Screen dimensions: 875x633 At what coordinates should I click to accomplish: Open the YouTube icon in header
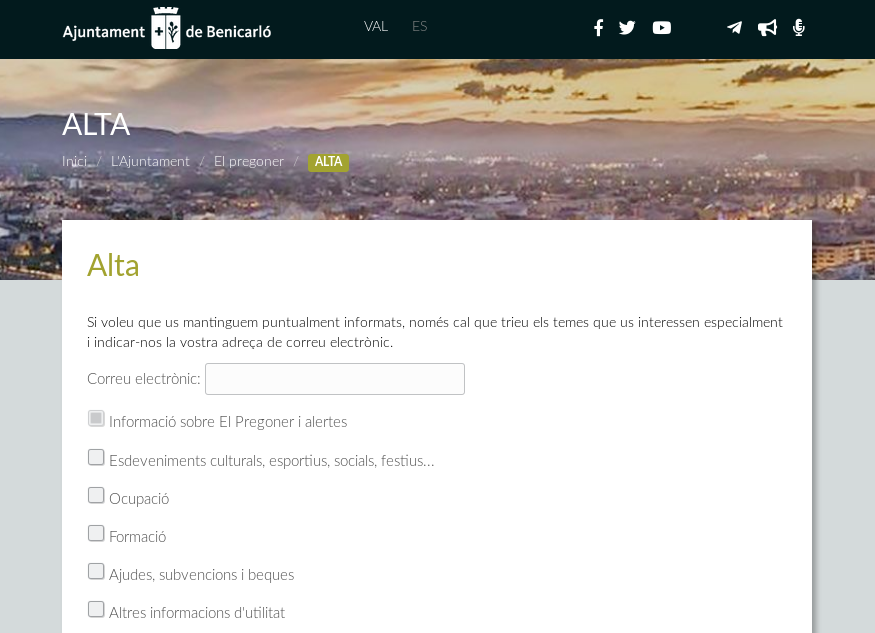click(662, 28)
